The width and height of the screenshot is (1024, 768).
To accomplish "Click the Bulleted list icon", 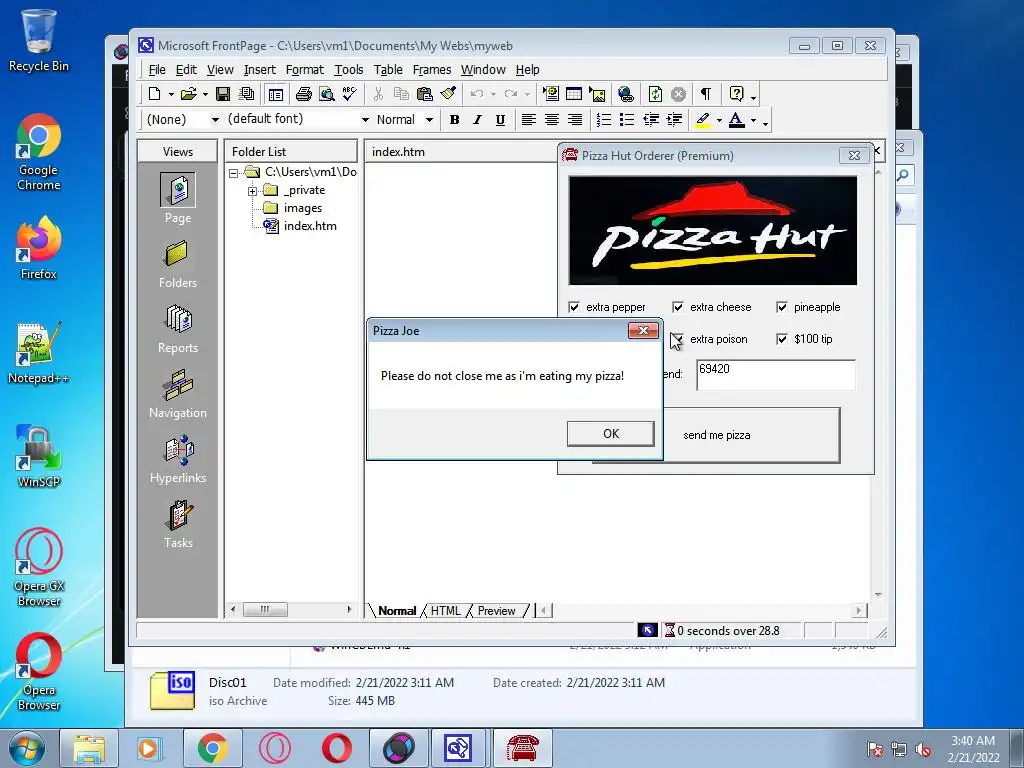I will pyautogui.click(x=627, y=120).
